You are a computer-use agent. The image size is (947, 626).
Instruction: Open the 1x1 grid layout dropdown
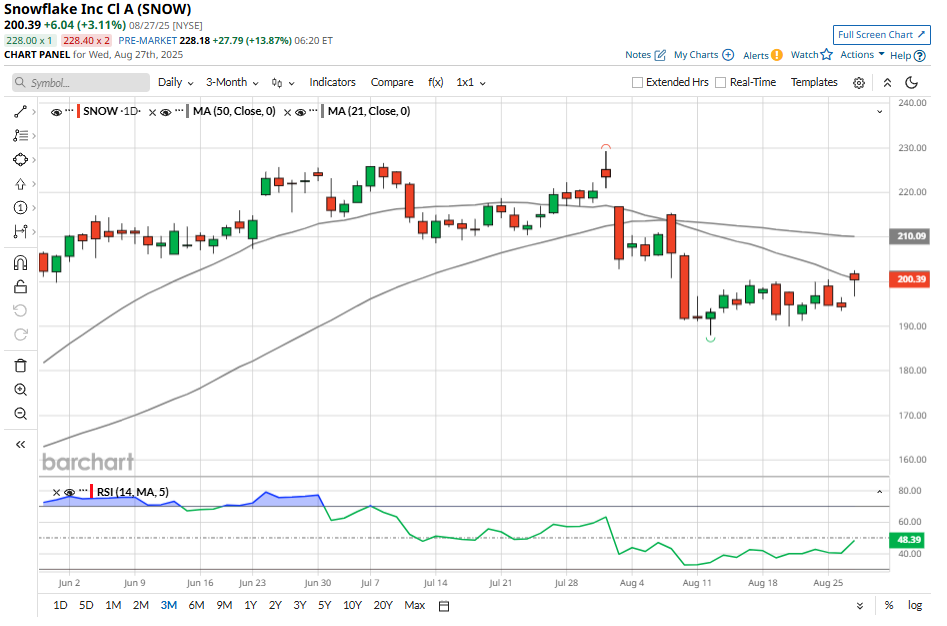[471, 82]
